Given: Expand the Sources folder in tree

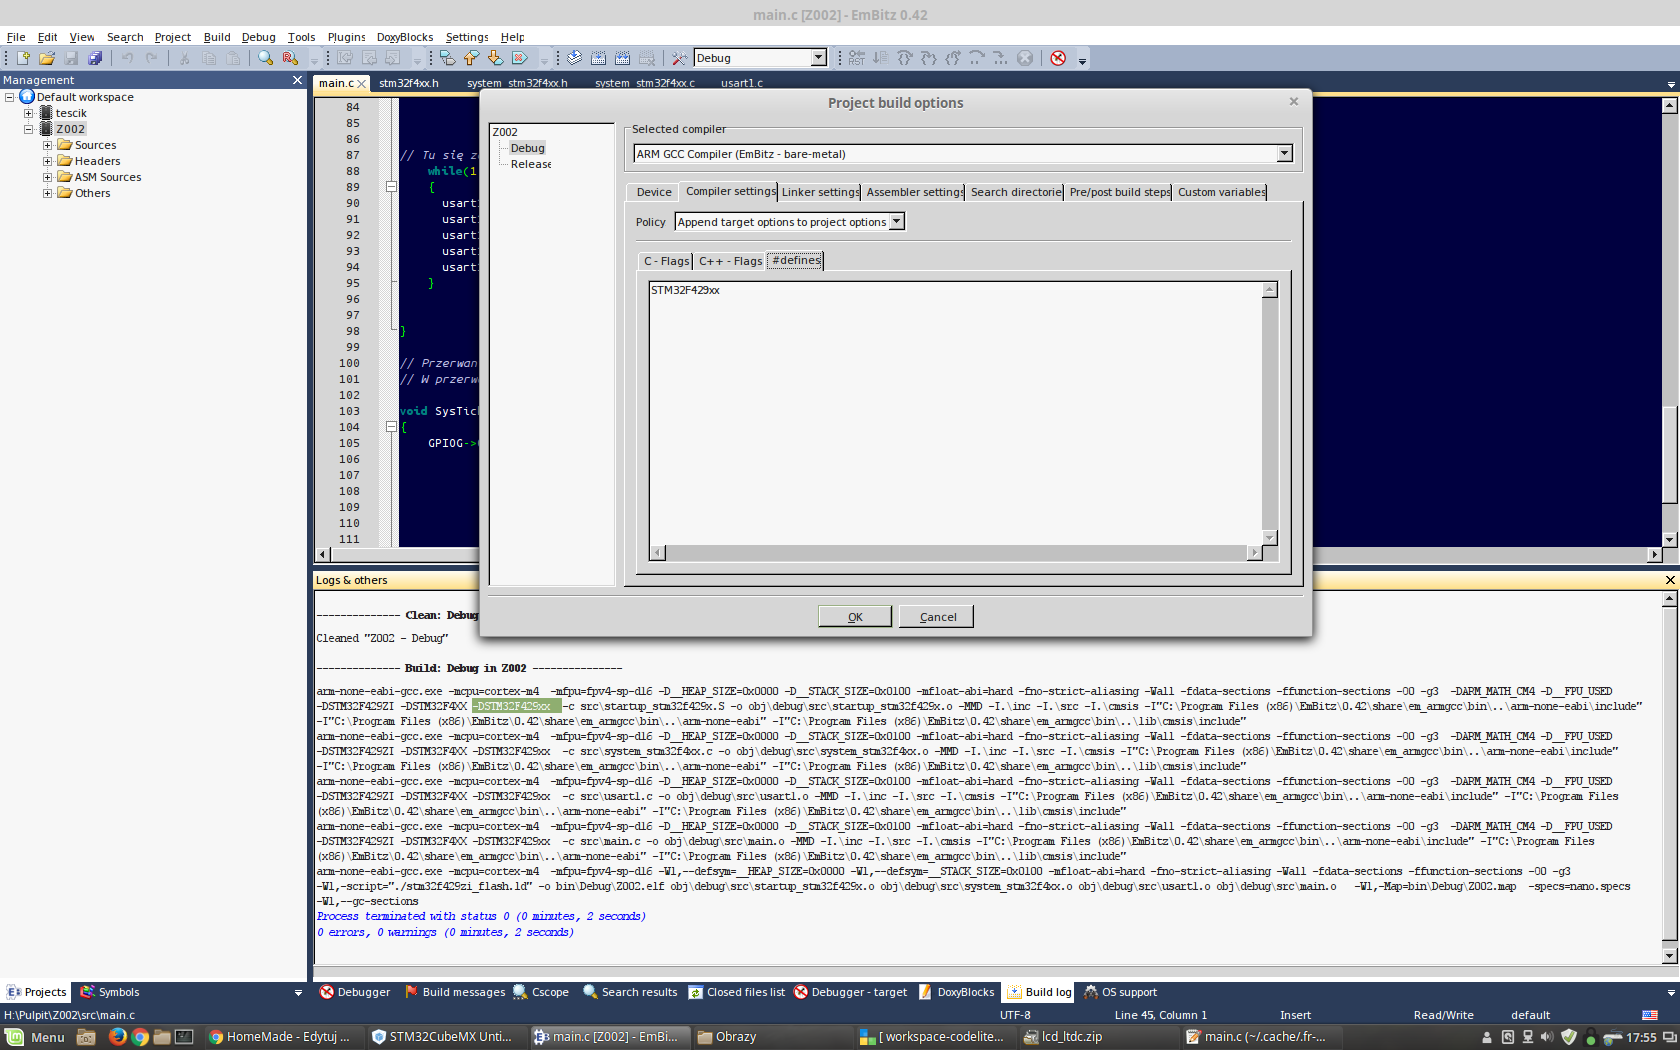Looking at the screenshot, I should [47, 145].
